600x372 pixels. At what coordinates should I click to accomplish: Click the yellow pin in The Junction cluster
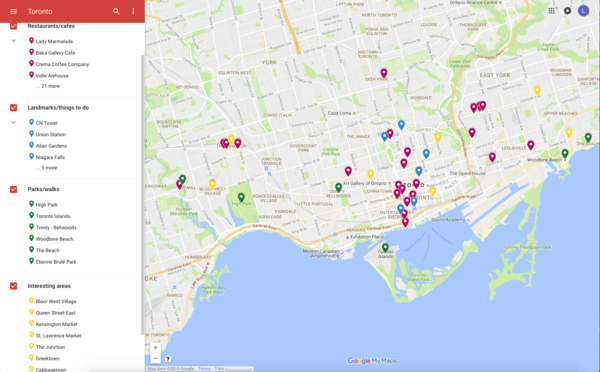[231, 139]
